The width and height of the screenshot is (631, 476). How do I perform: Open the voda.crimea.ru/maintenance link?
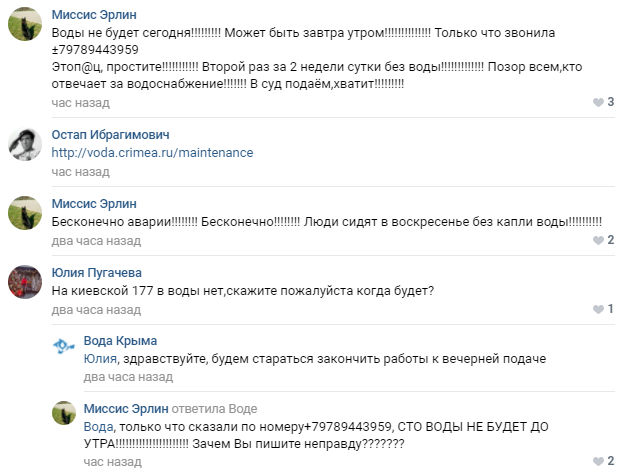click(152, 153)
